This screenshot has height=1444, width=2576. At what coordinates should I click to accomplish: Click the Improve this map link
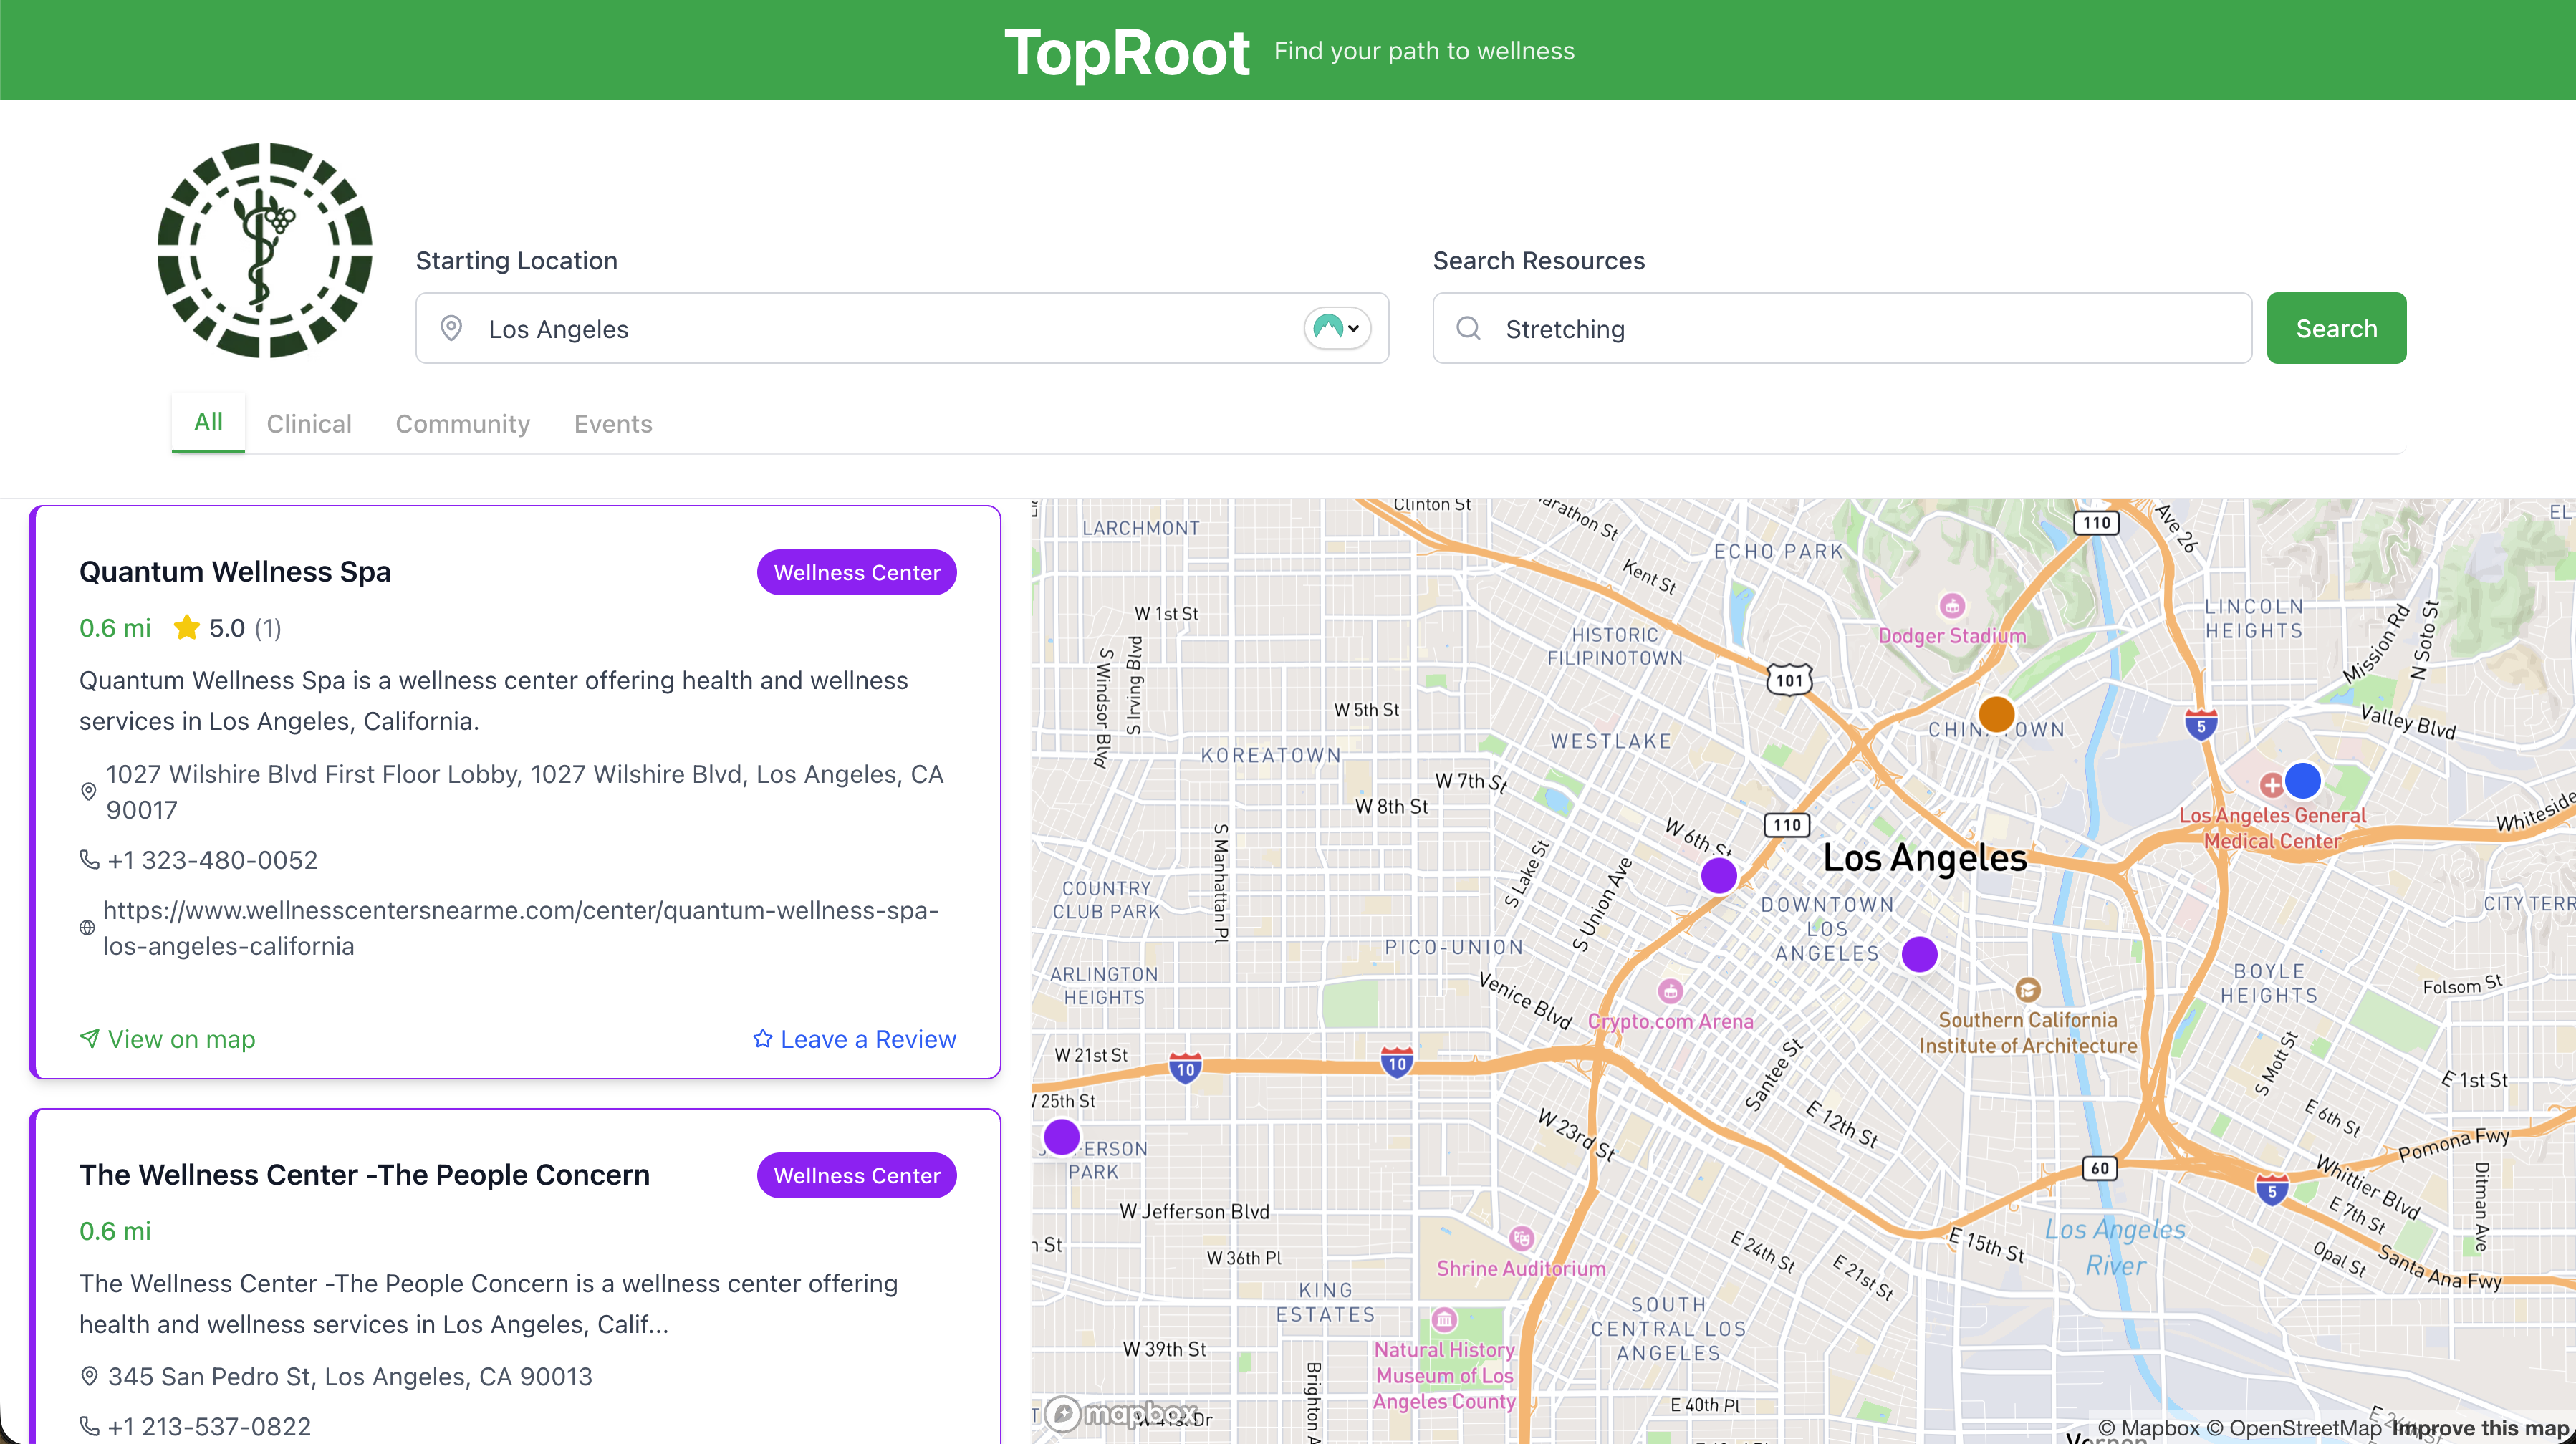pyautogui.click(x=2479, y=1427)
